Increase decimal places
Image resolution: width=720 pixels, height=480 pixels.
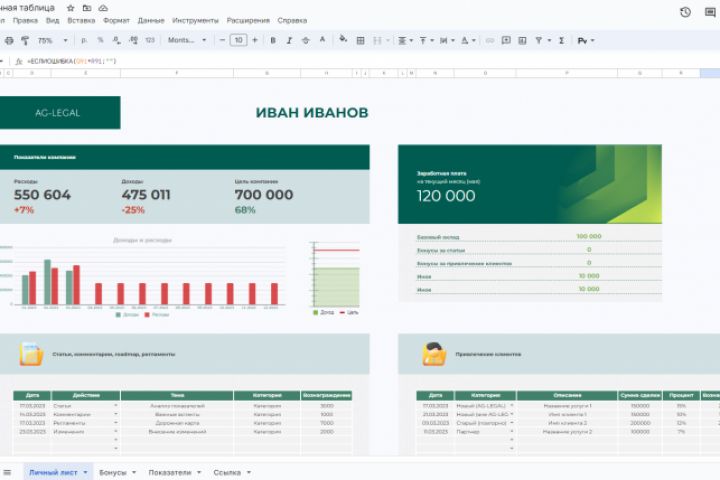pyautogui.click(x=134, y=40)
